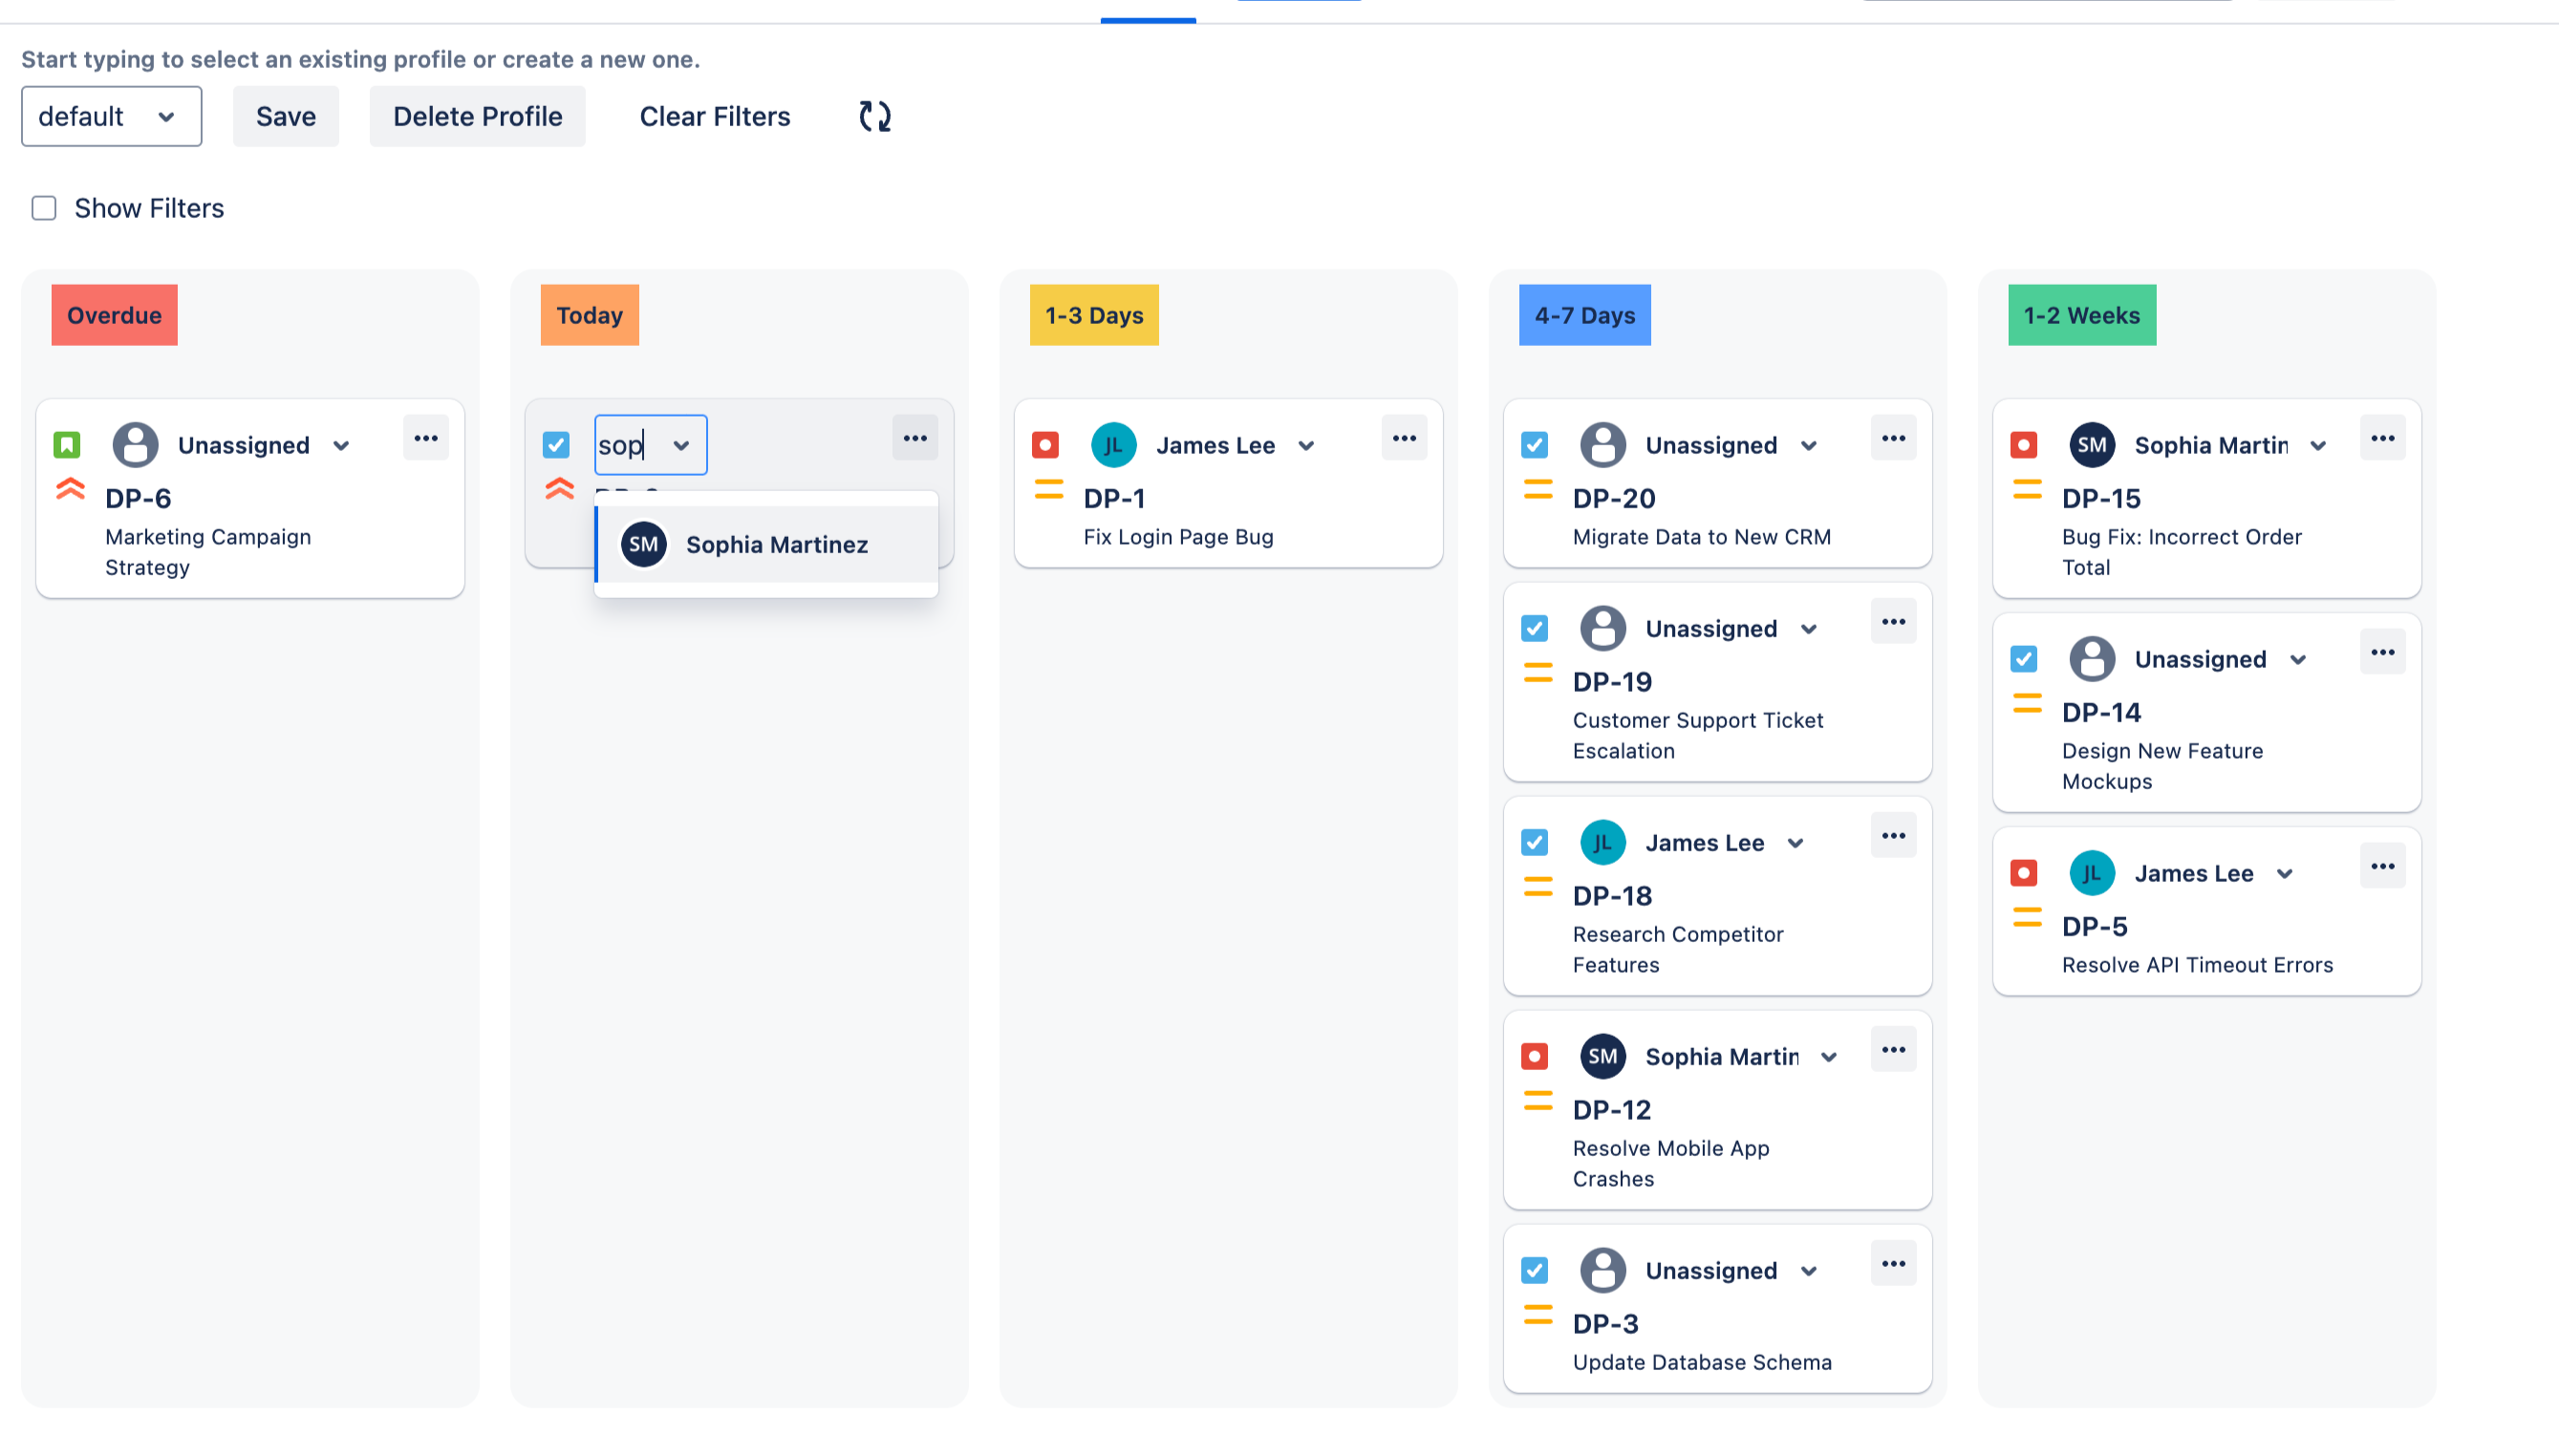Click the red high-priority chevrons on DP-6
Viewport: 2559px width, 1456px height.
pos(70,489)
